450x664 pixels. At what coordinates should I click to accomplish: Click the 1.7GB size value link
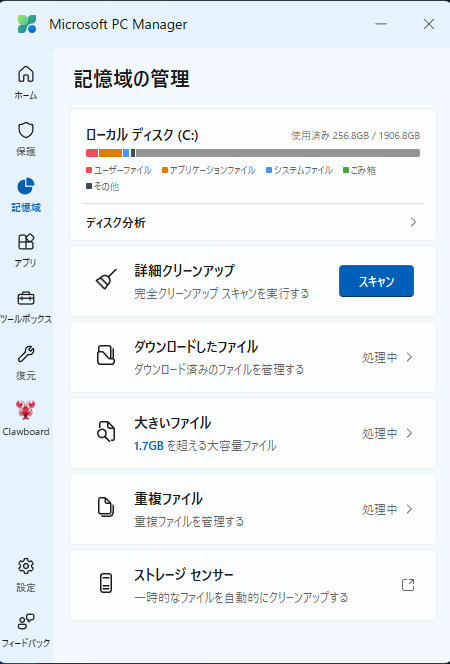(149, 446)
